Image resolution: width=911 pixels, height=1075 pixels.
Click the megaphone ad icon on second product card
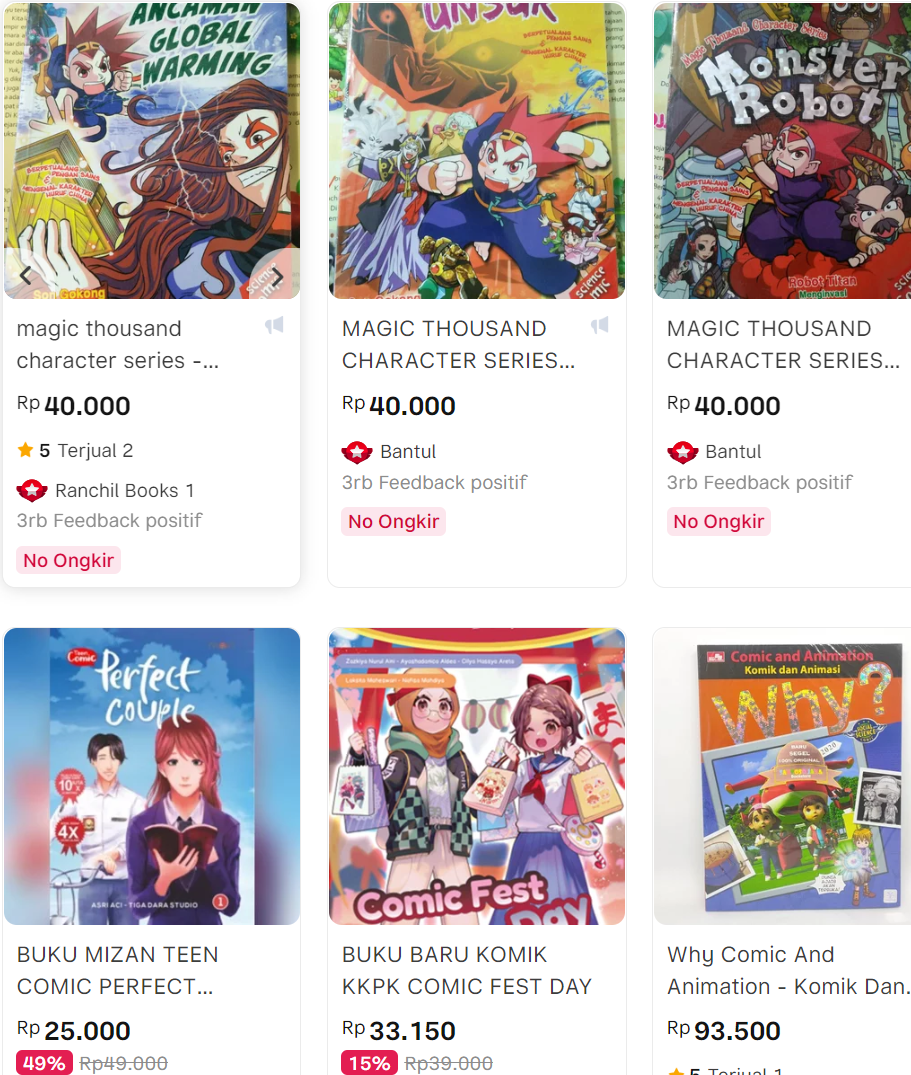pyautogui.click(x=600, y=325)
